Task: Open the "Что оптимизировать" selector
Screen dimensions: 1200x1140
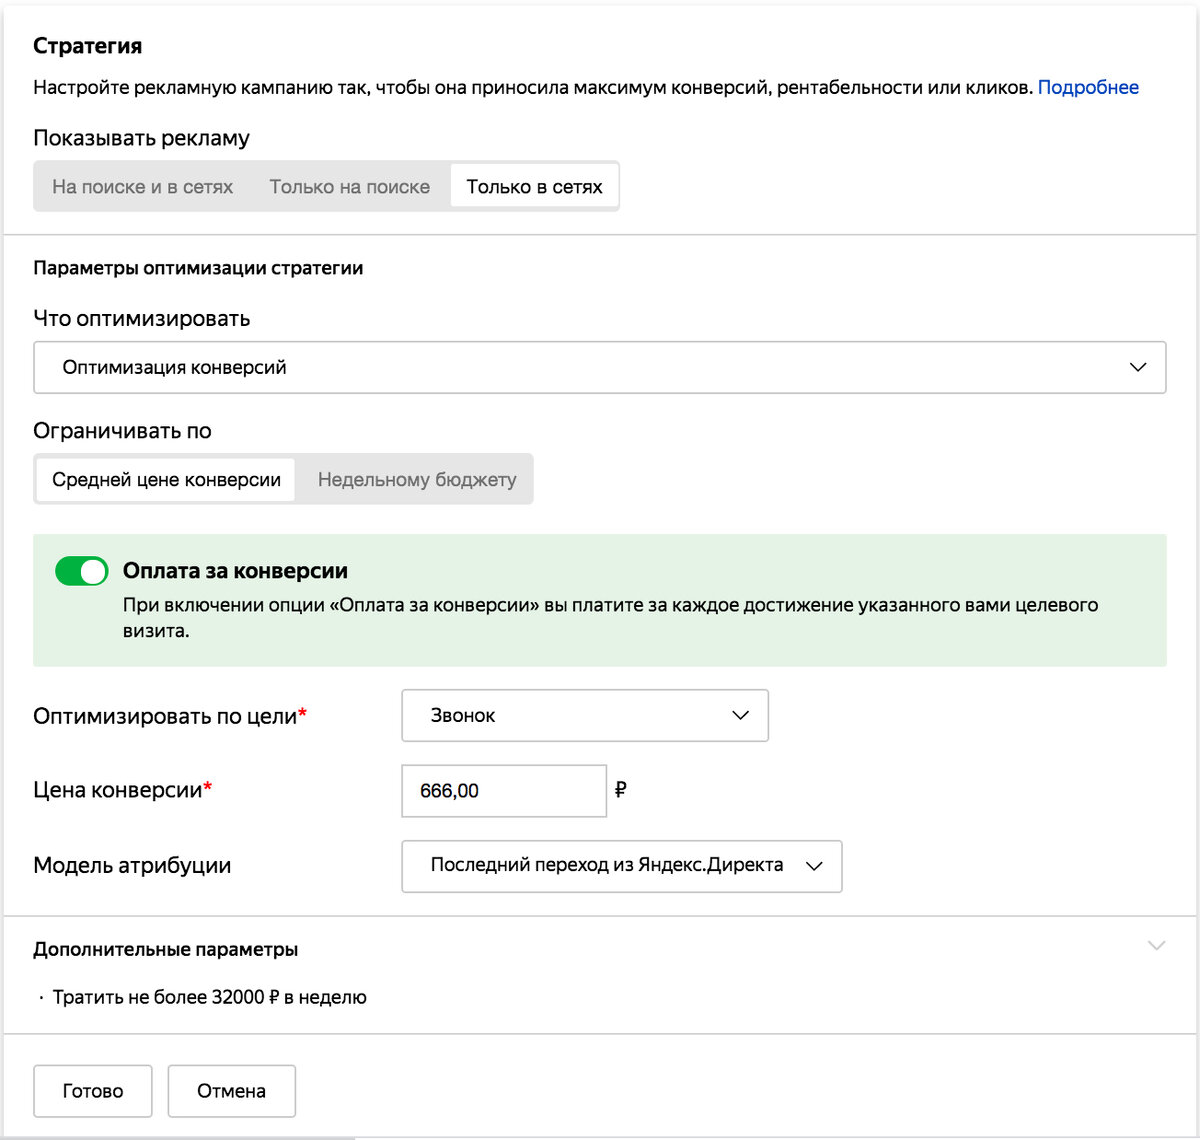Action: pyautogui.click(x=600, y=367)
